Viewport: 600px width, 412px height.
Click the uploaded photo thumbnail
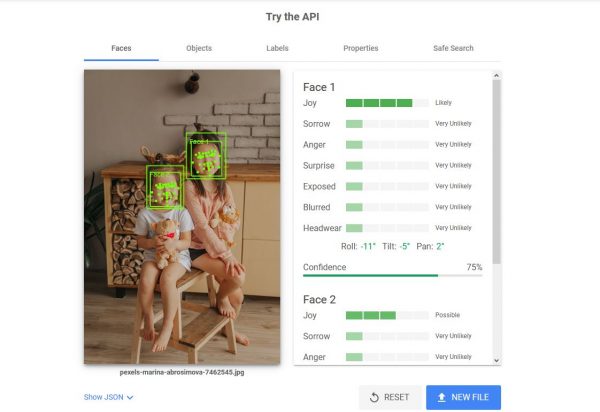[182, 217]
